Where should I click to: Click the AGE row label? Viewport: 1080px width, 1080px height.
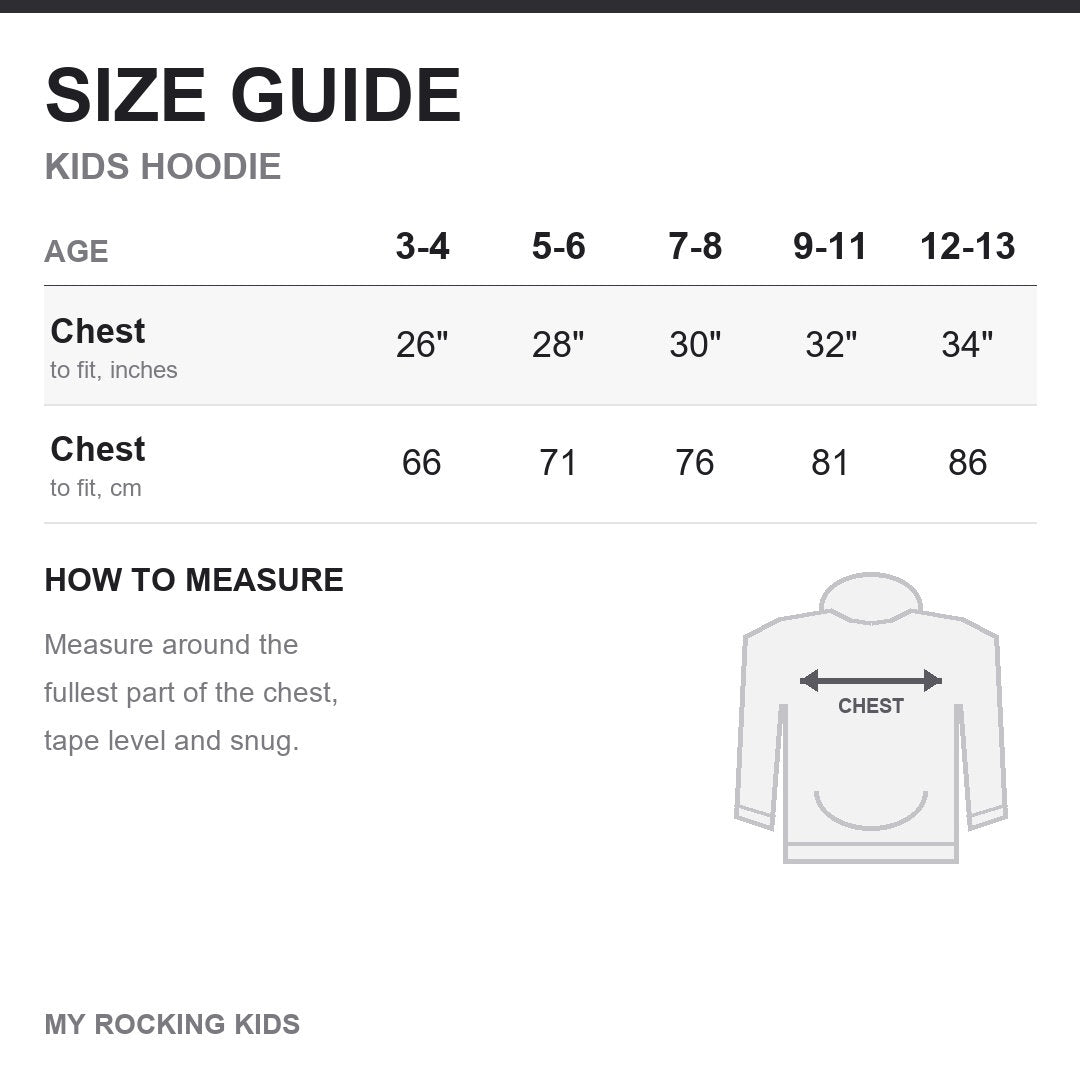point(76,251)
